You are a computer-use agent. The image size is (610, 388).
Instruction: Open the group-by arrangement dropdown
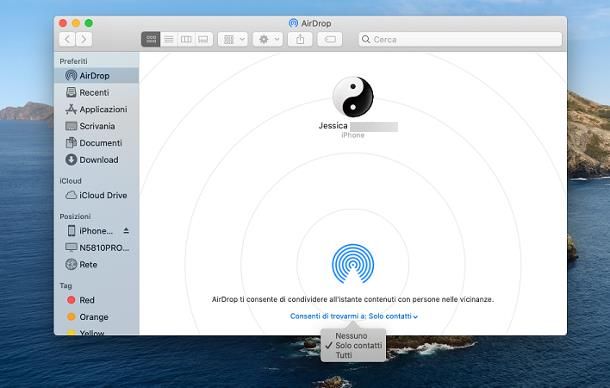[x=233, y=39]
